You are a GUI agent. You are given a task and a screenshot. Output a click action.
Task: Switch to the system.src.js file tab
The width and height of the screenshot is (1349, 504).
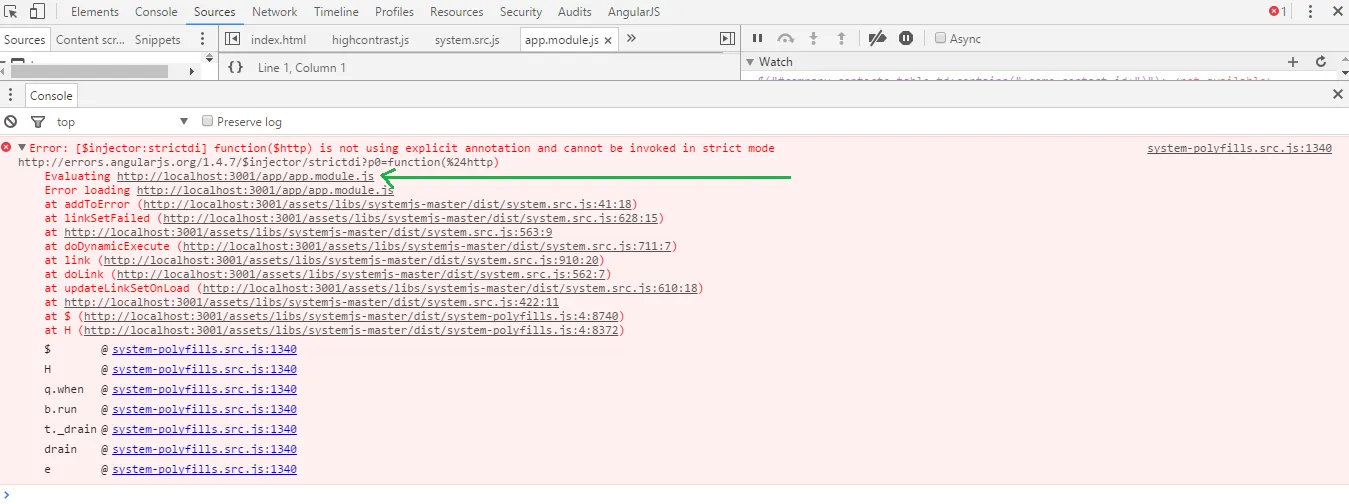pos(467,40)
